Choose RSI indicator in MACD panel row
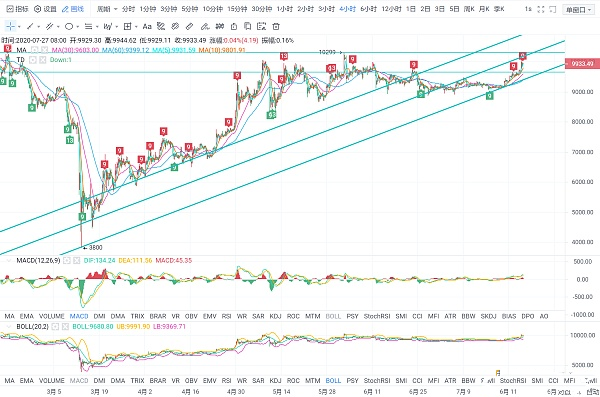Image resolution: width=600 pixels, height=397 pixels. tap(227, 316)
